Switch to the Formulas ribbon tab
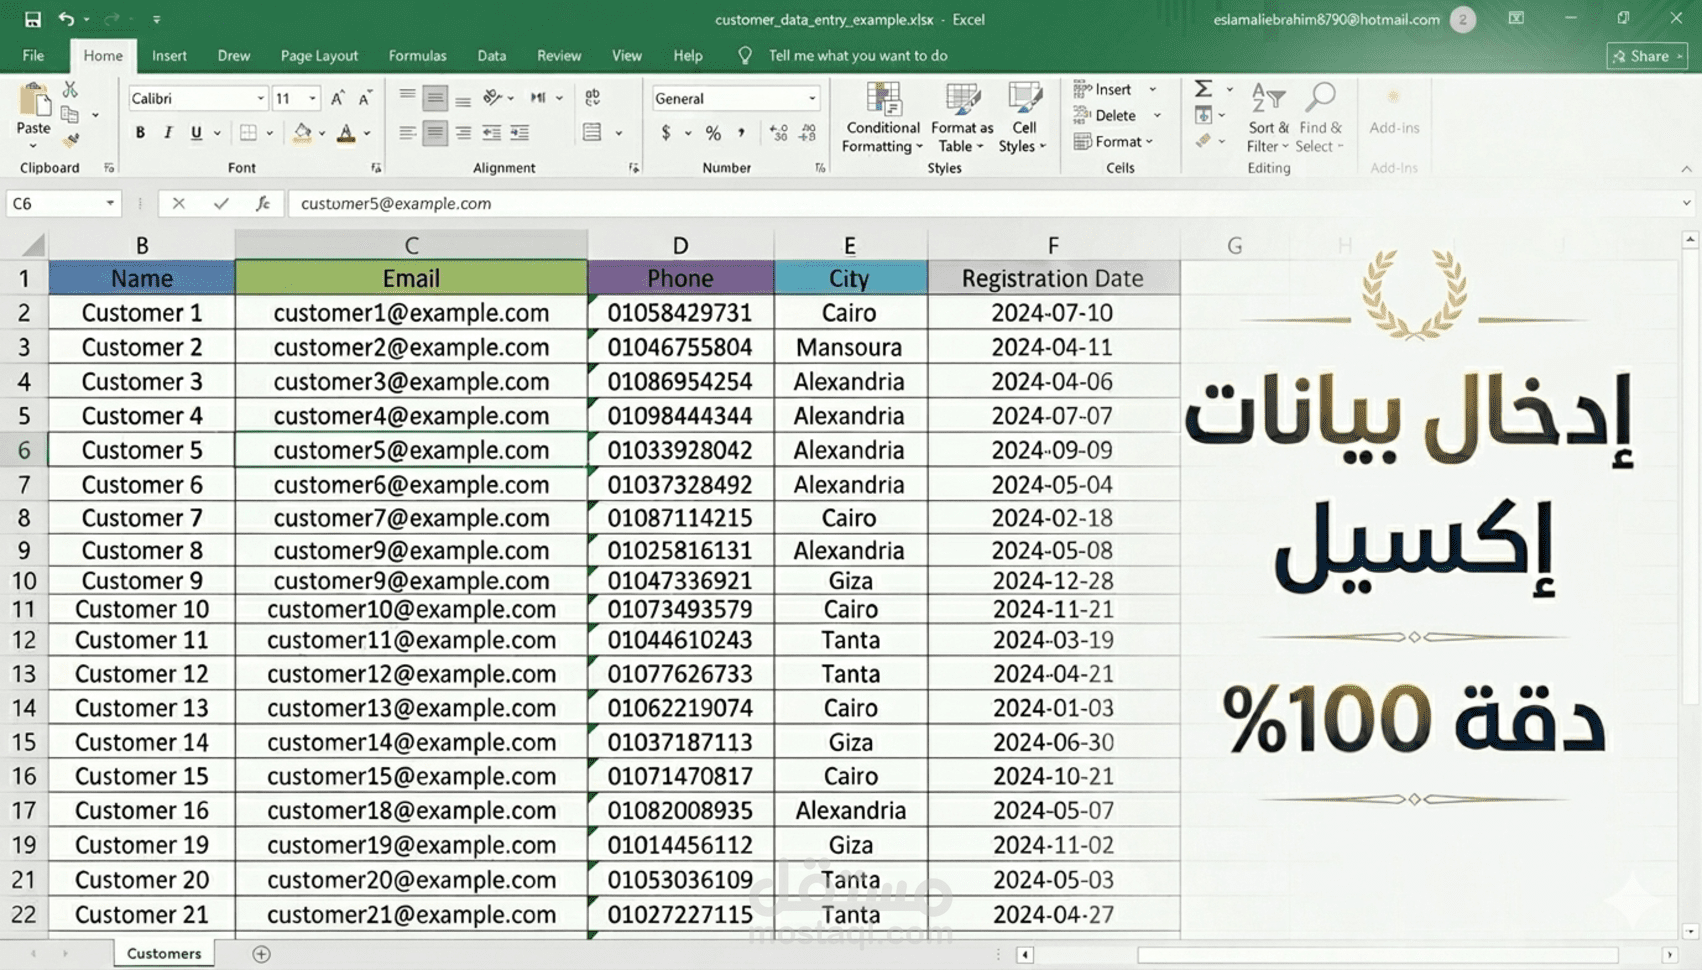Screen dimensions: 1702x970 point(417,56)
